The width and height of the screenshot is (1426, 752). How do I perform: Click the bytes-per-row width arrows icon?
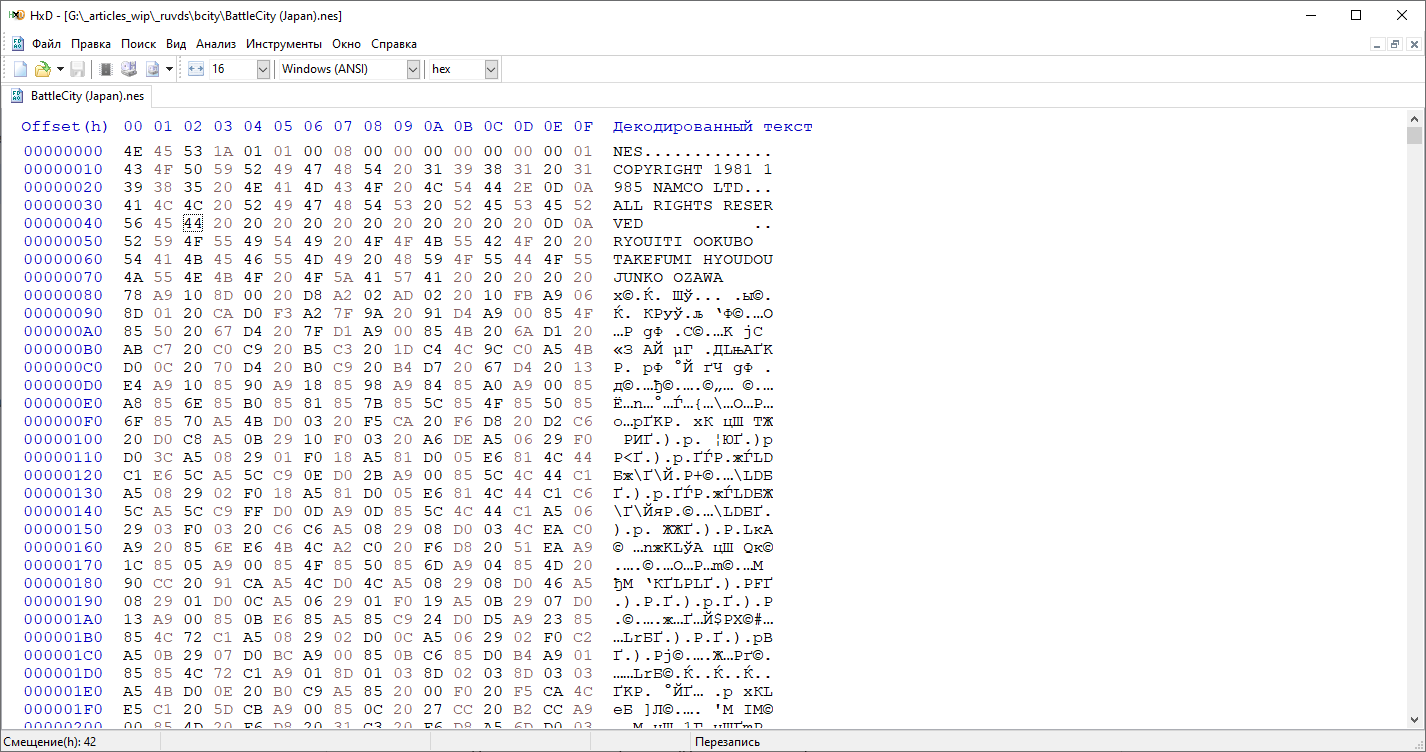(x=195, y=69)
